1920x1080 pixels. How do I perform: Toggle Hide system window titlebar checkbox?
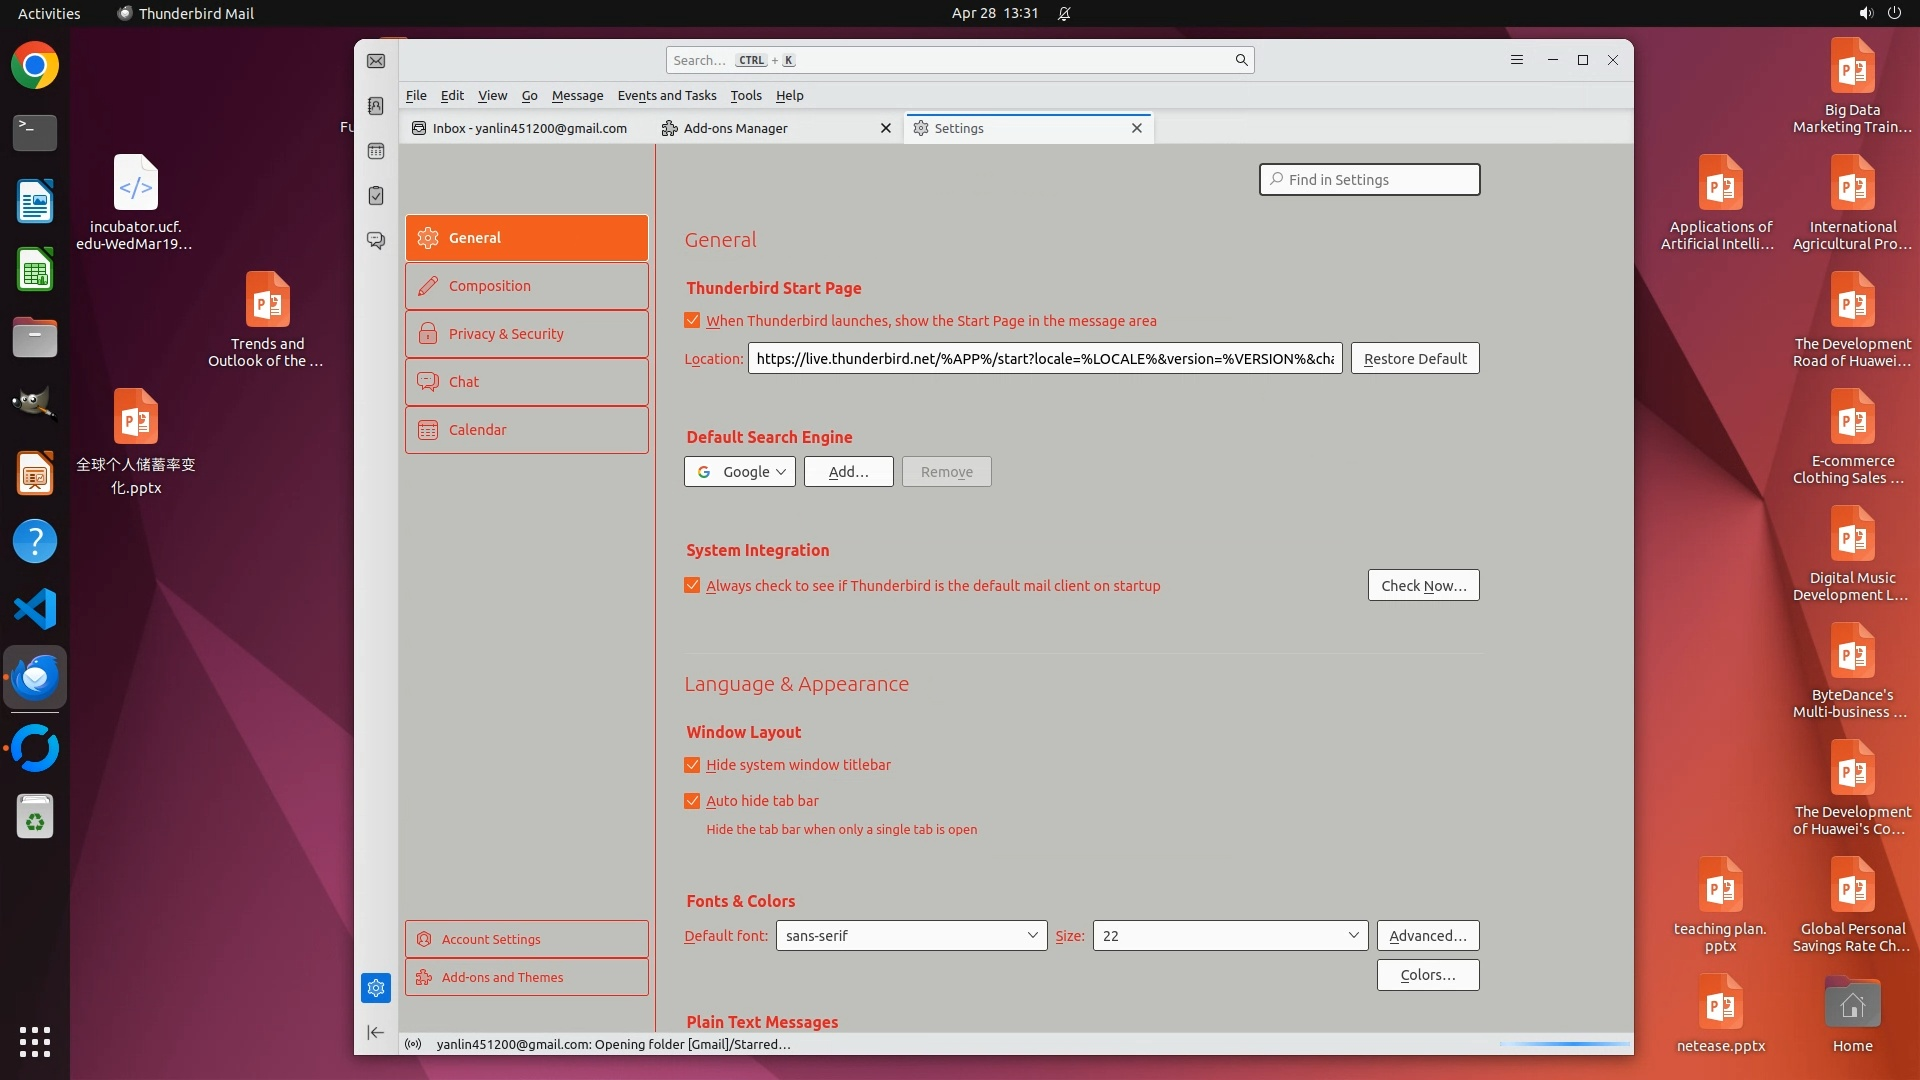coord(692,765)
